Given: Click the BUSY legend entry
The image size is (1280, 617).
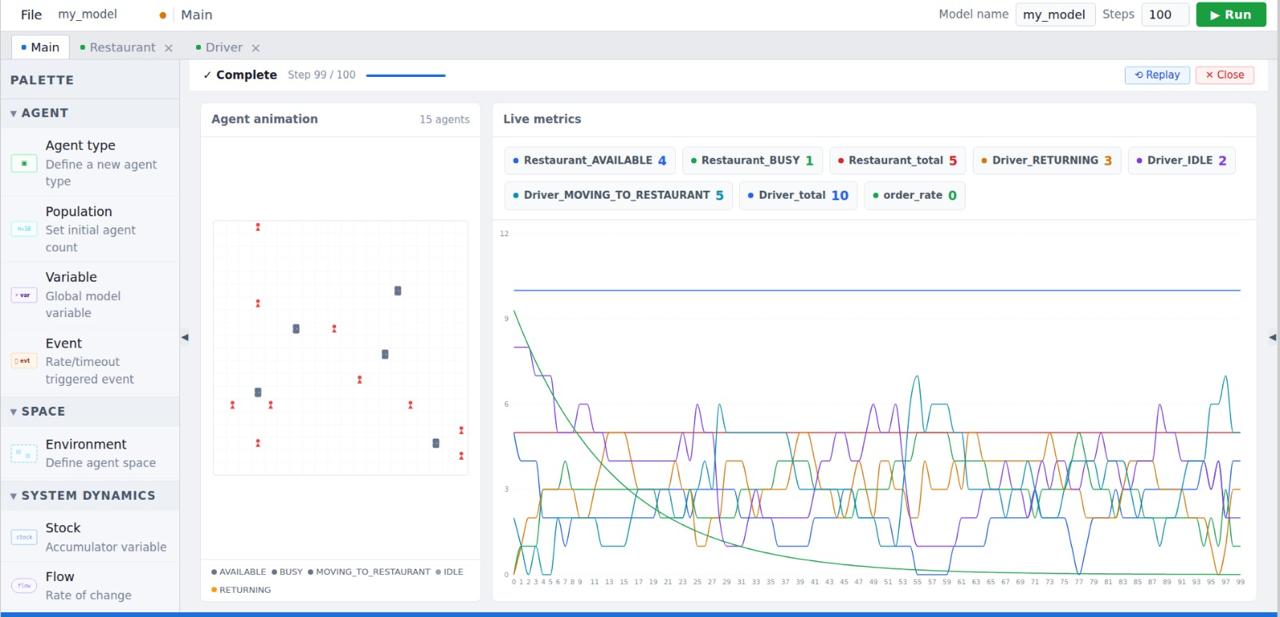Looking at the screenshot, I should click(x=287, y=572).
